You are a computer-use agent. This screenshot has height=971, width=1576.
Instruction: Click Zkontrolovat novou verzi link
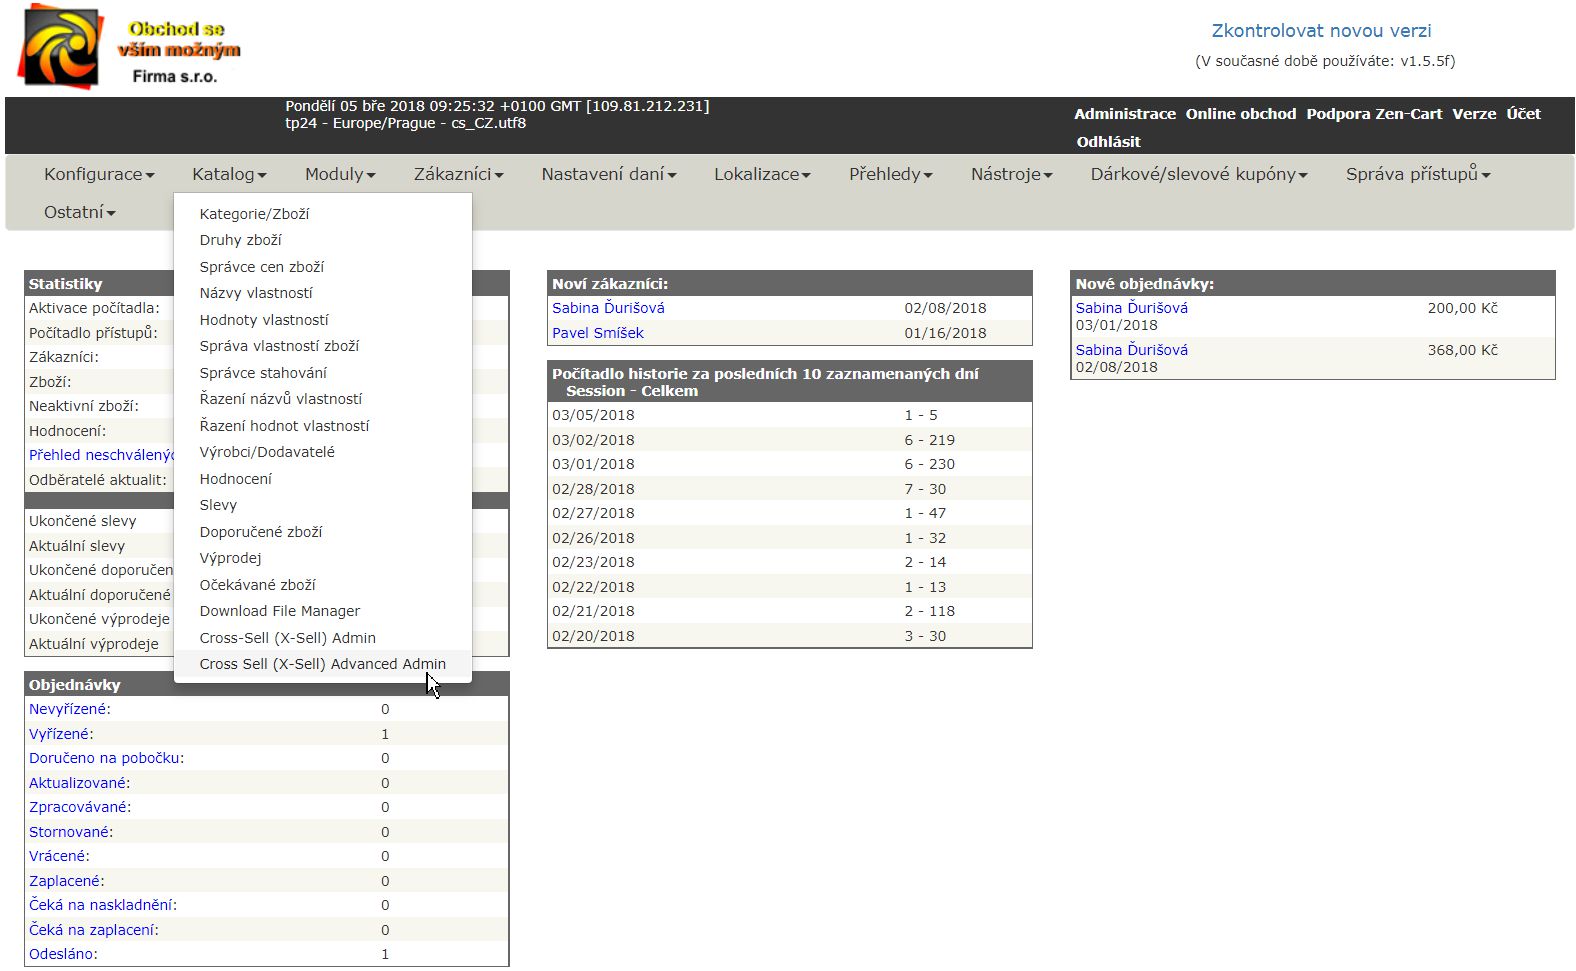click(x=1320, y=31)
